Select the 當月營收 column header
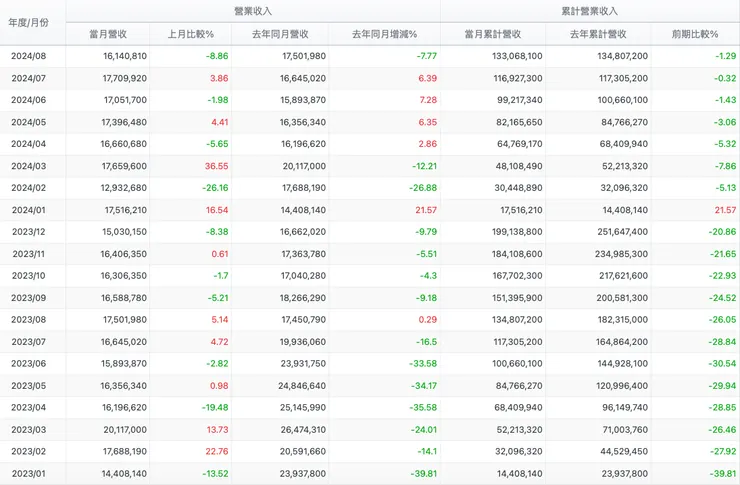This screenshot has height=485, width=740. tap(108, 34)
